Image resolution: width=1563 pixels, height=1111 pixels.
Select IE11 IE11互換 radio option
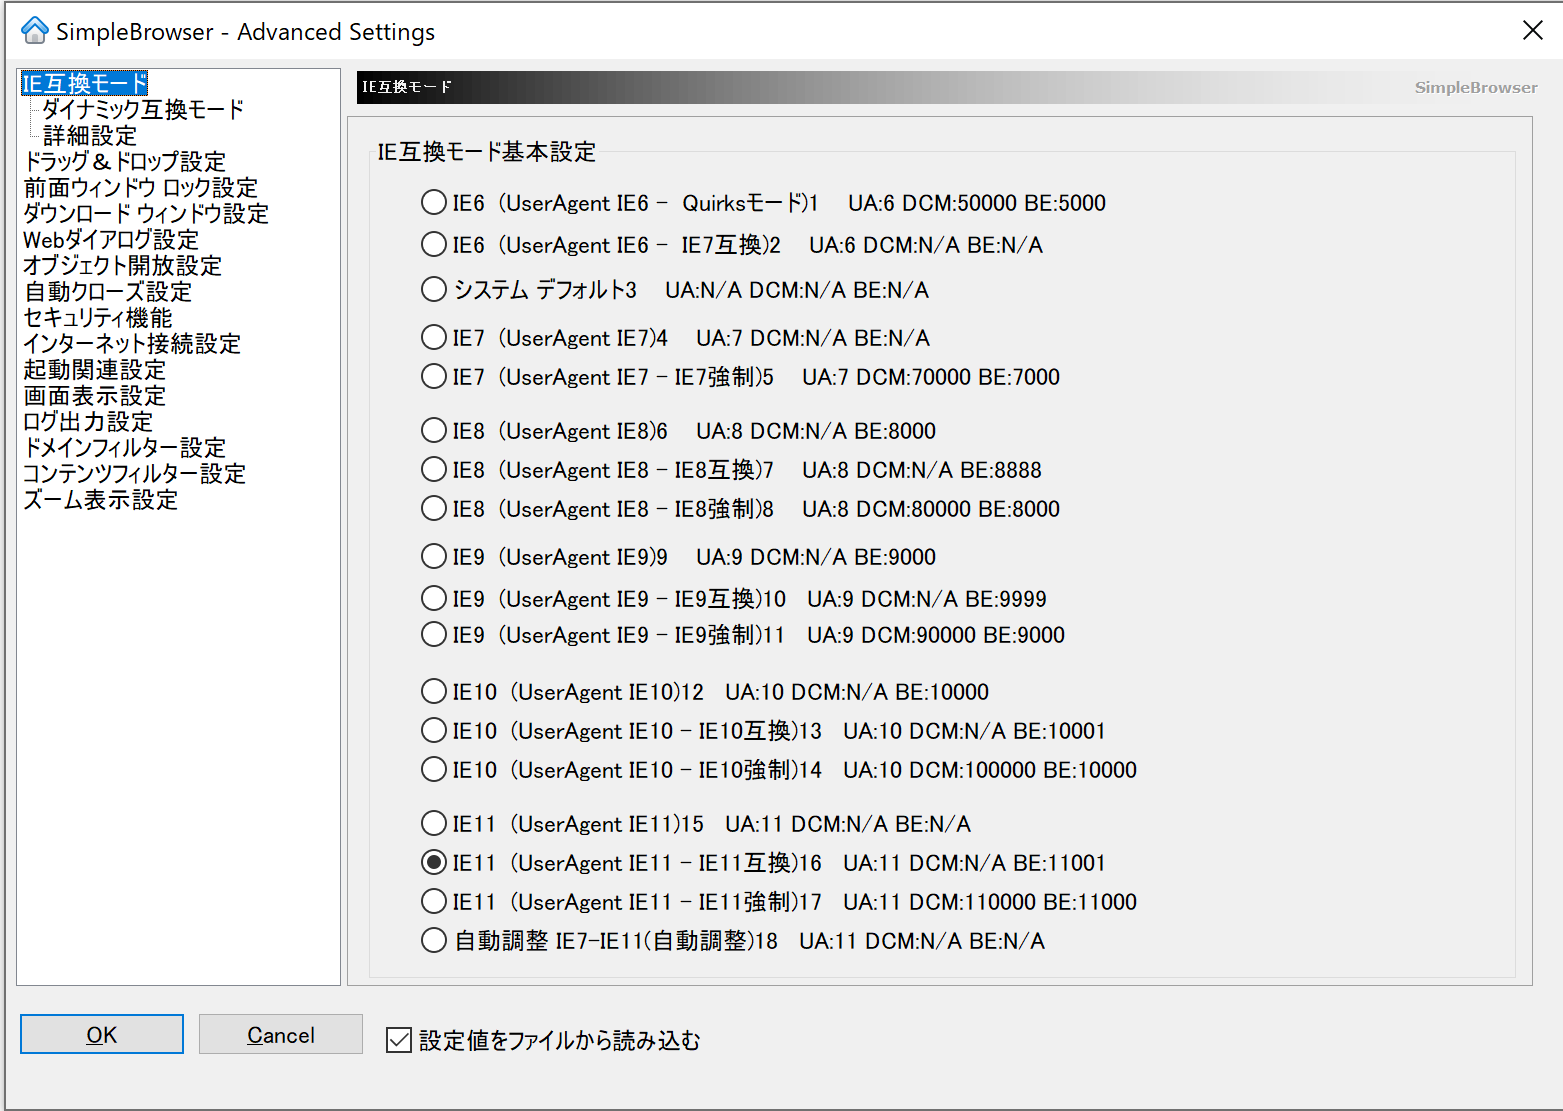(x=434, y=863)
